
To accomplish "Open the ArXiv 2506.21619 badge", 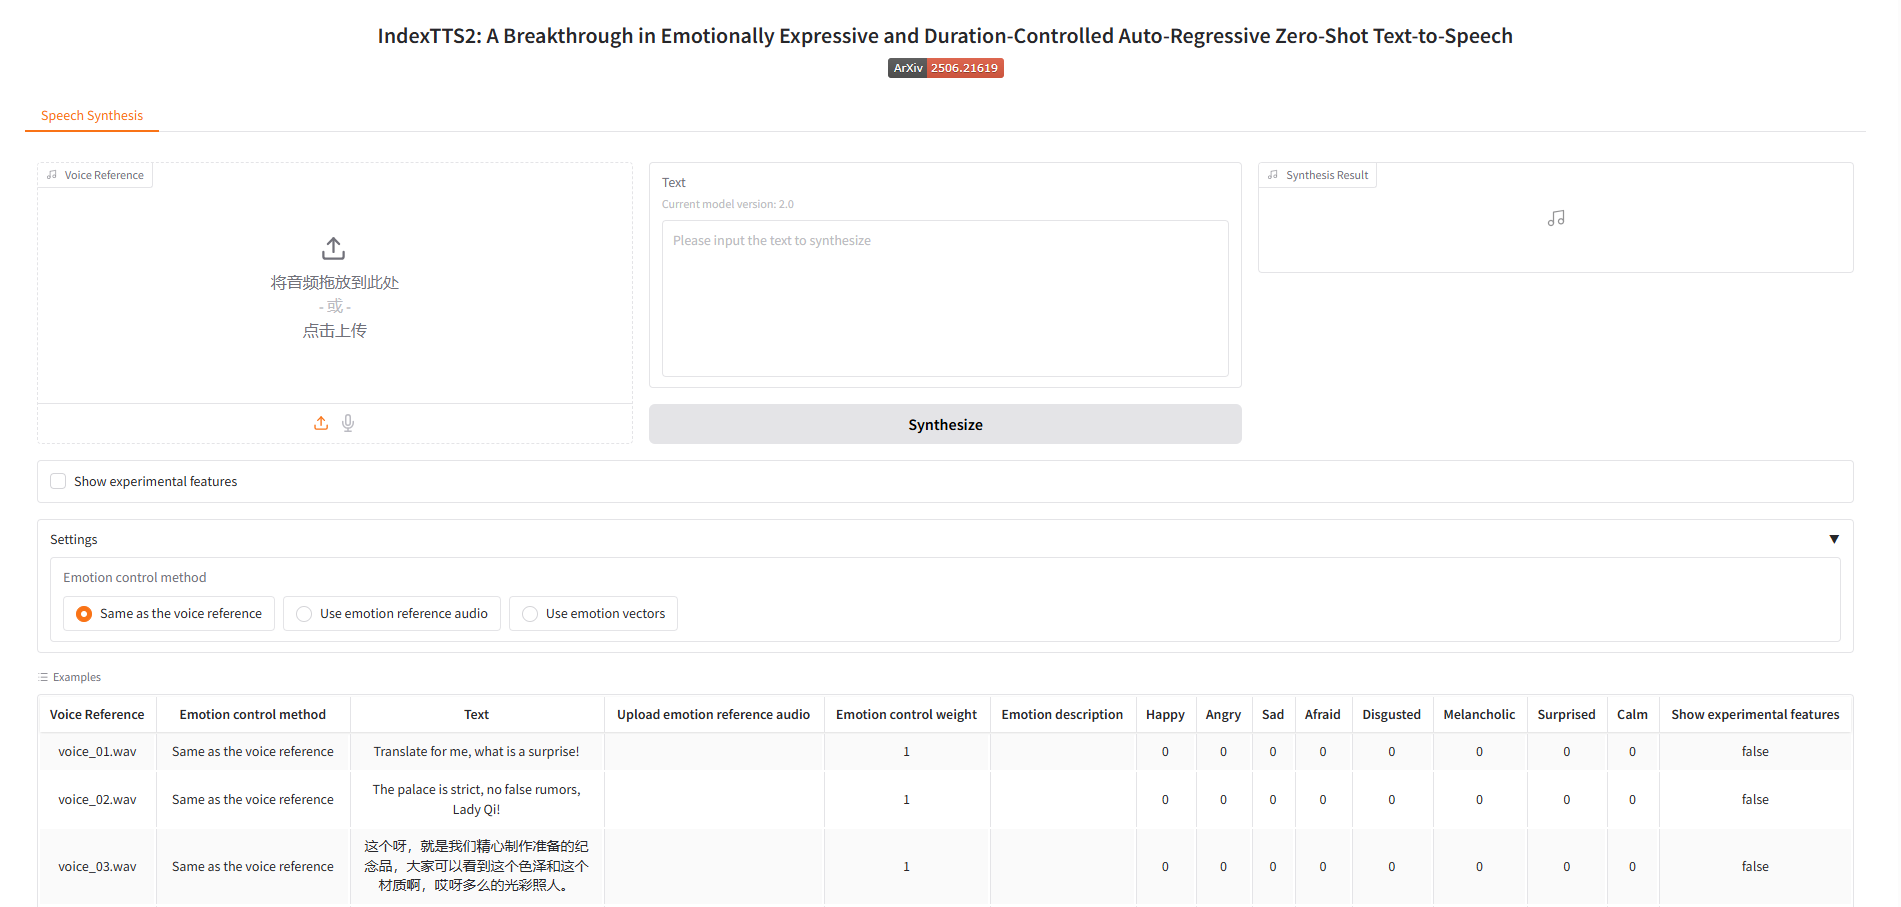I will [x=945, y=68].
